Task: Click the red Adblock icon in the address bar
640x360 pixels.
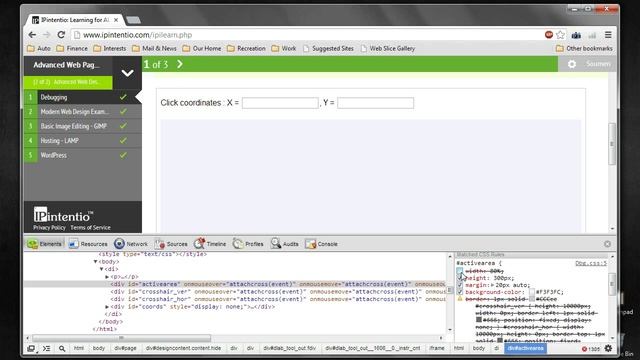Action: 549,35
